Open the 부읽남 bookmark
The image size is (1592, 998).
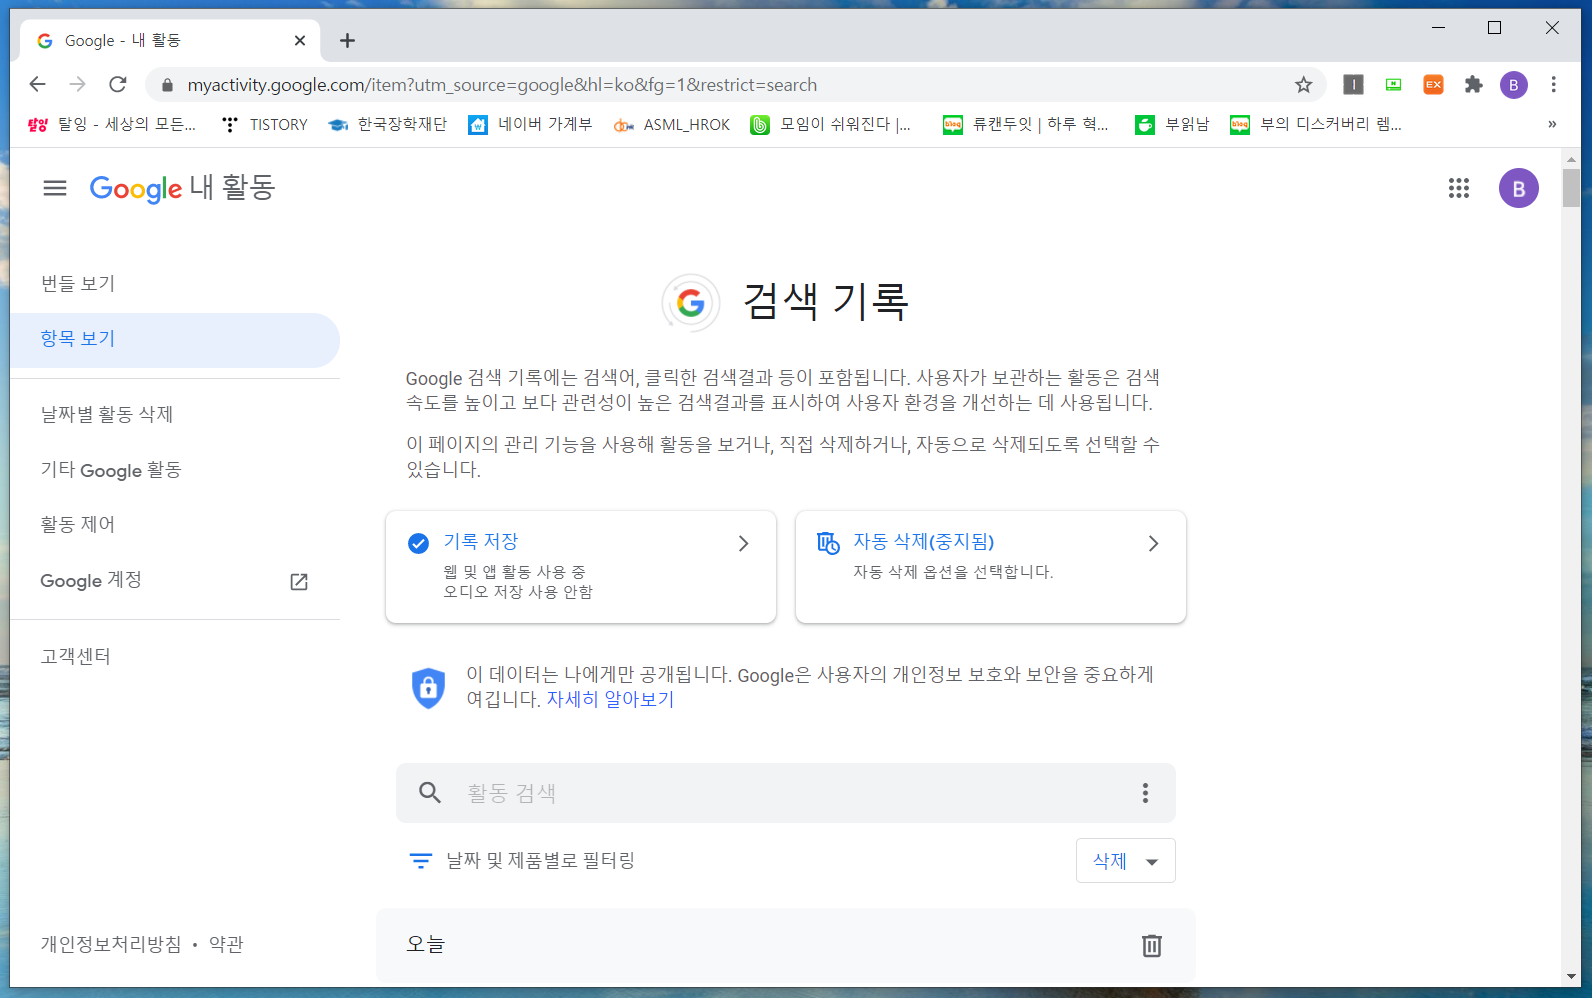point(1172,124)
